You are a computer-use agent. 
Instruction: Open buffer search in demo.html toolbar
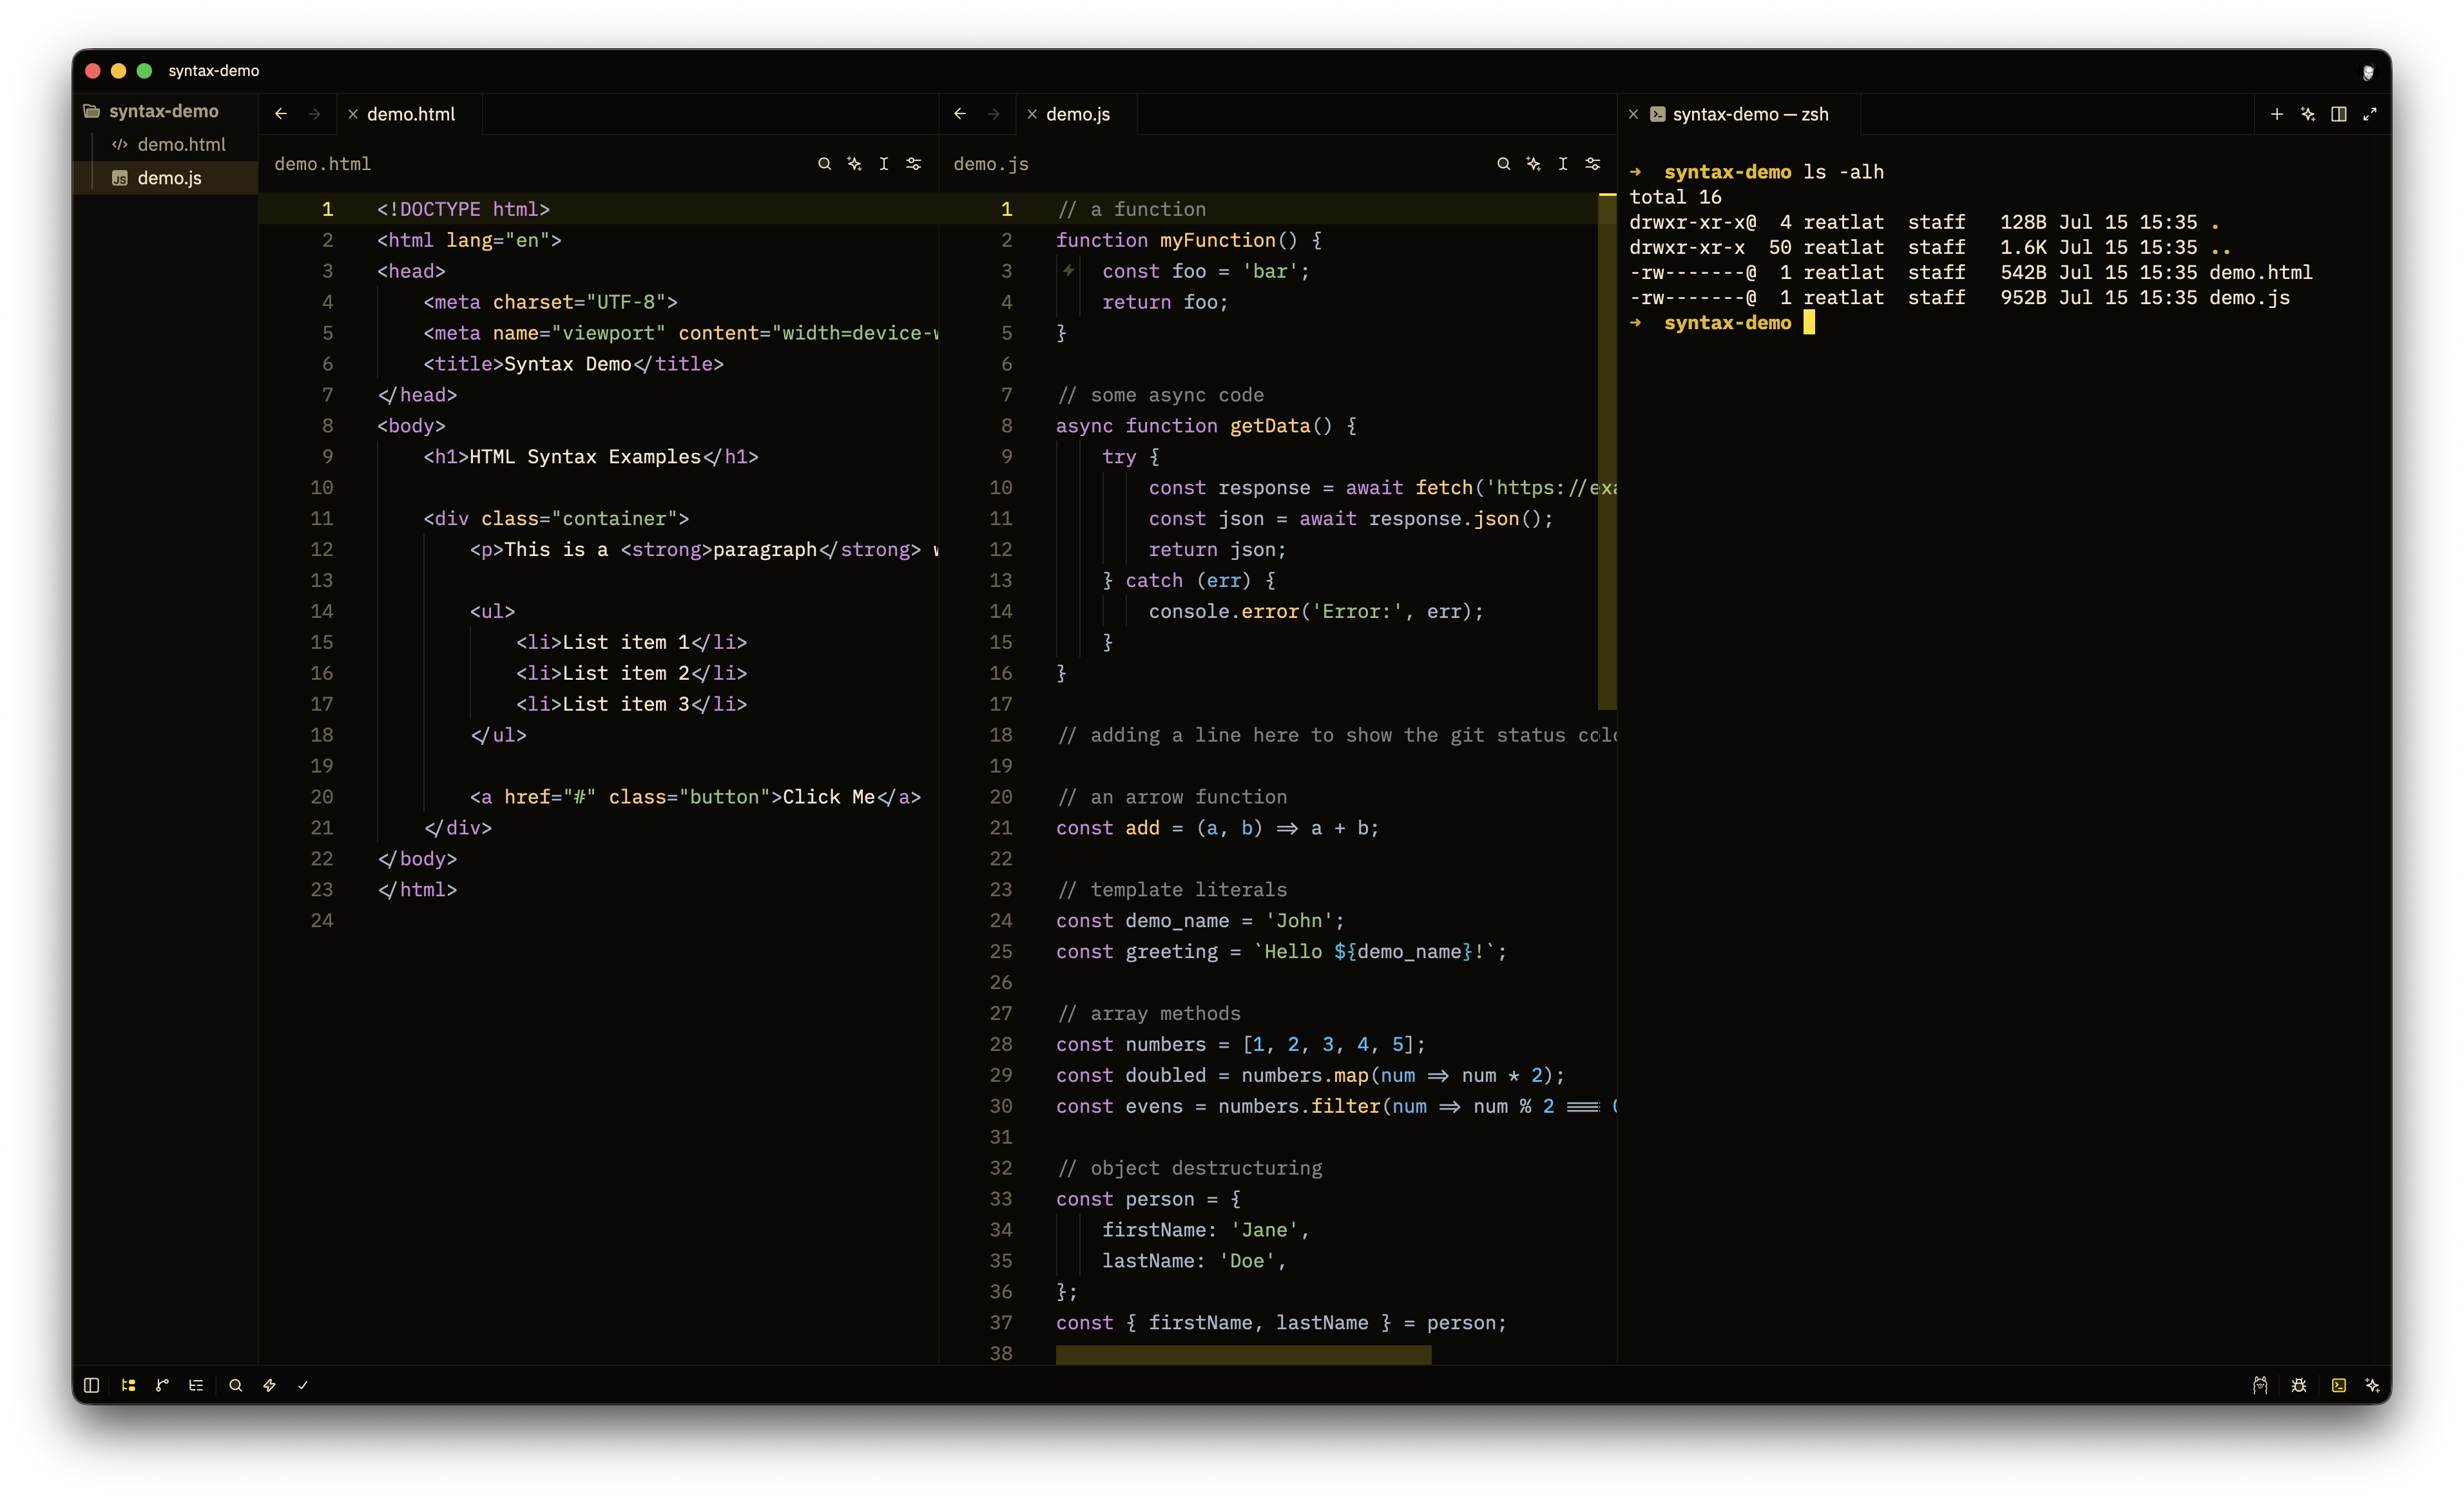824,164
